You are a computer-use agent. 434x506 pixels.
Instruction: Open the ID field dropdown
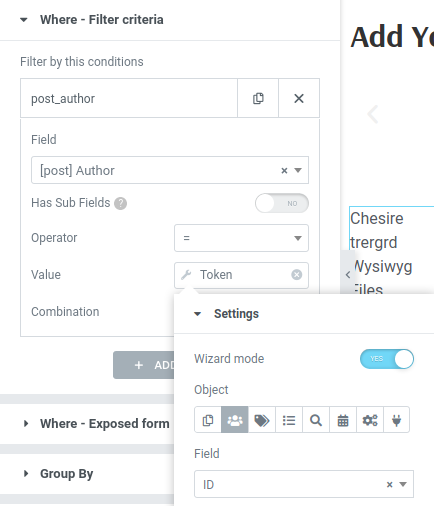[x=304, y=484]
